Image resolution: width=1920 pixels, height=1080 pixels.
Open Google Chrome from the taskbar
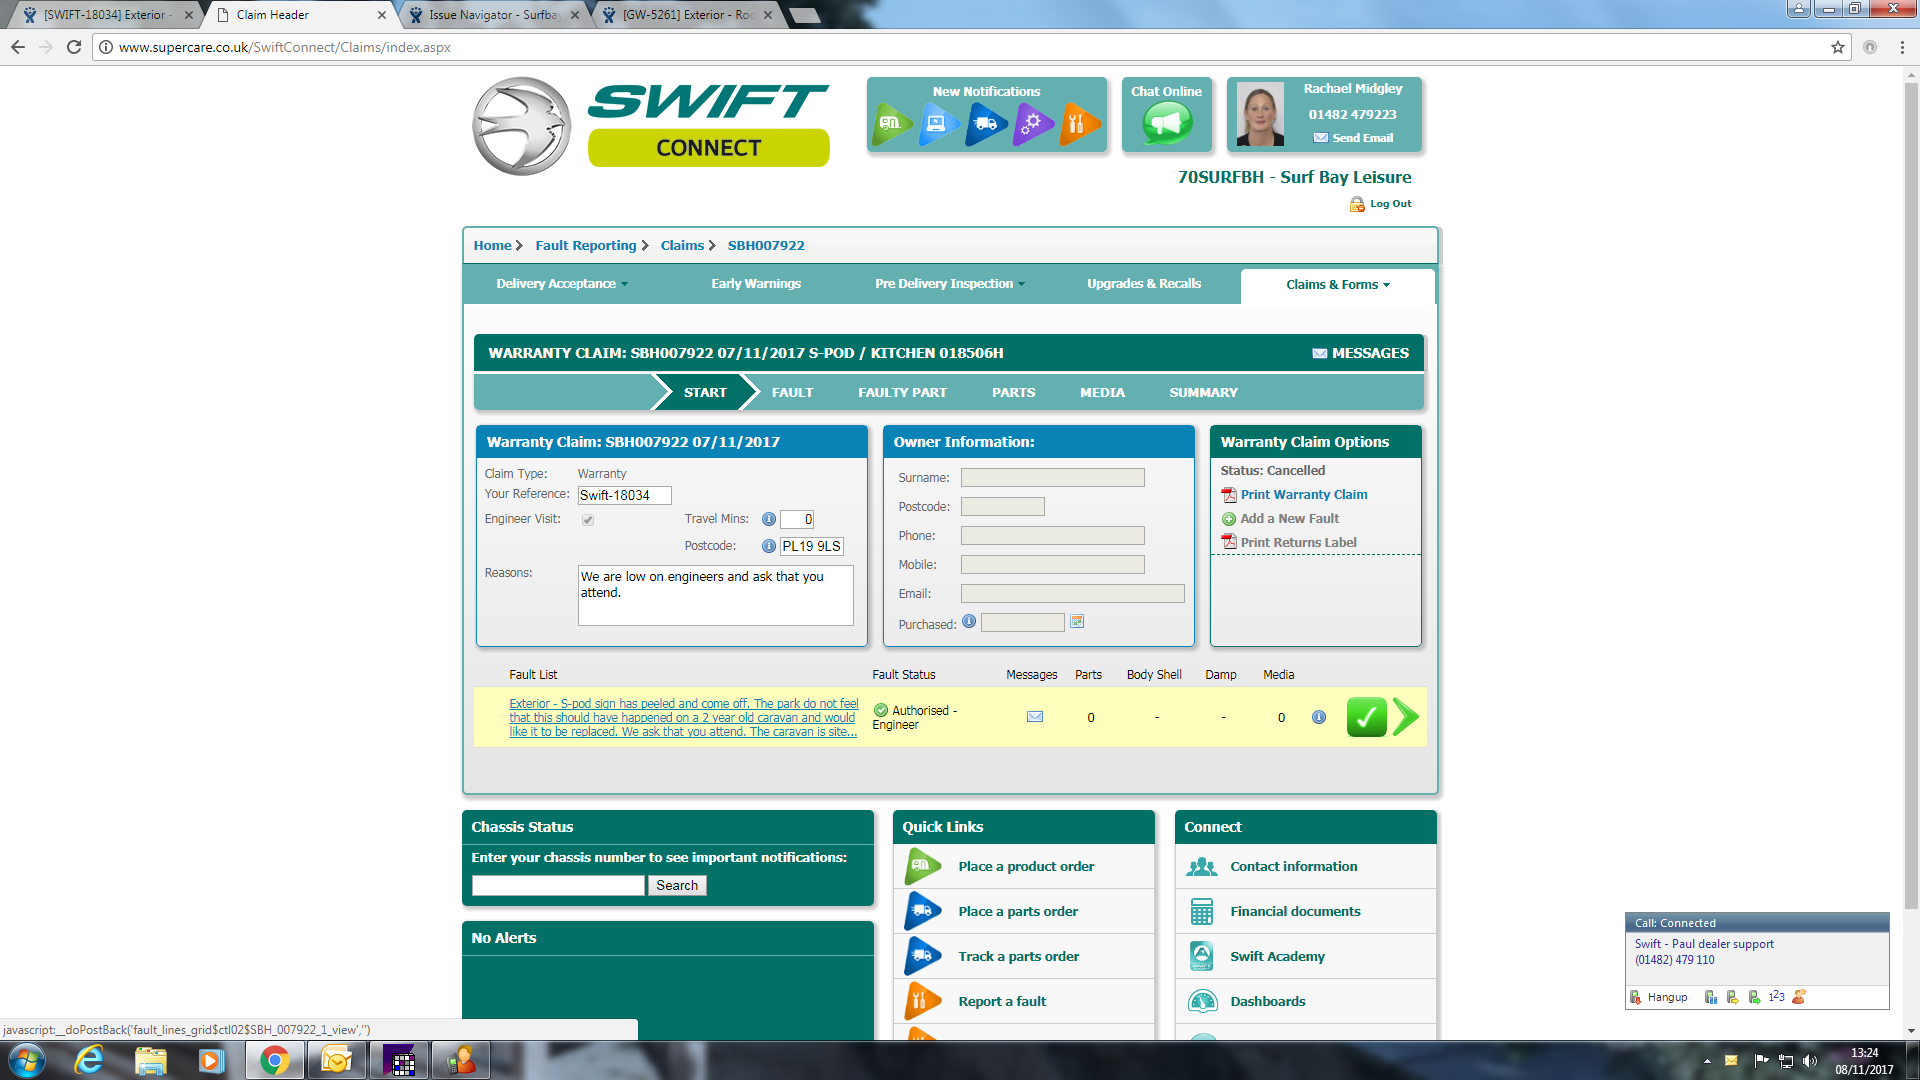[x=274, y=1060]
